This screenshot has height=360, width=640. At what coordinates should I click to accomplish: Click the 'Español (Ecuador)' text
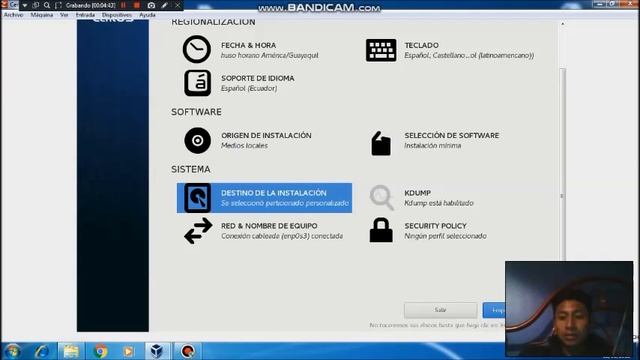coord(249,89)
